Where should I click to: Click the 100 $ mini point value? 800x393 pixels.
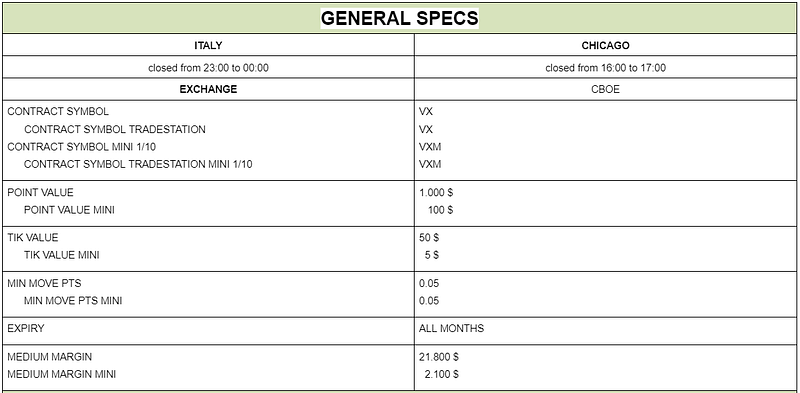point(440,210)
